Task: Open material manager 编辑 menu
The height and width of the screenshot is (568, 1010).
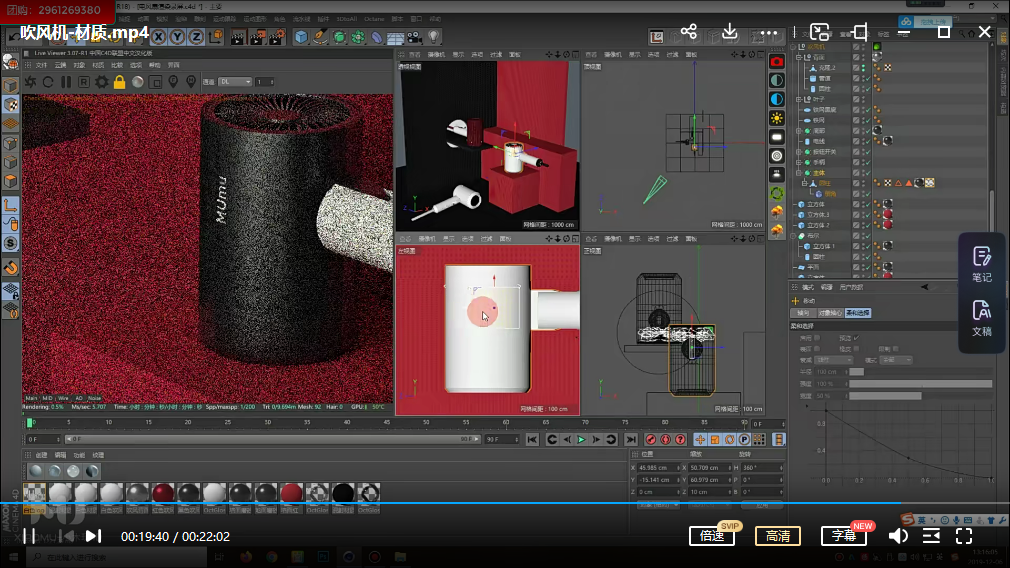Action: pos(61,455)
